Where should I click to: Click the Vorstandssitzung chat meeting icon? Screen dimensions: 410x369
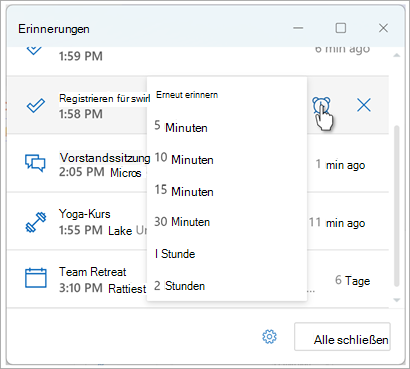[x=35, y=163]
